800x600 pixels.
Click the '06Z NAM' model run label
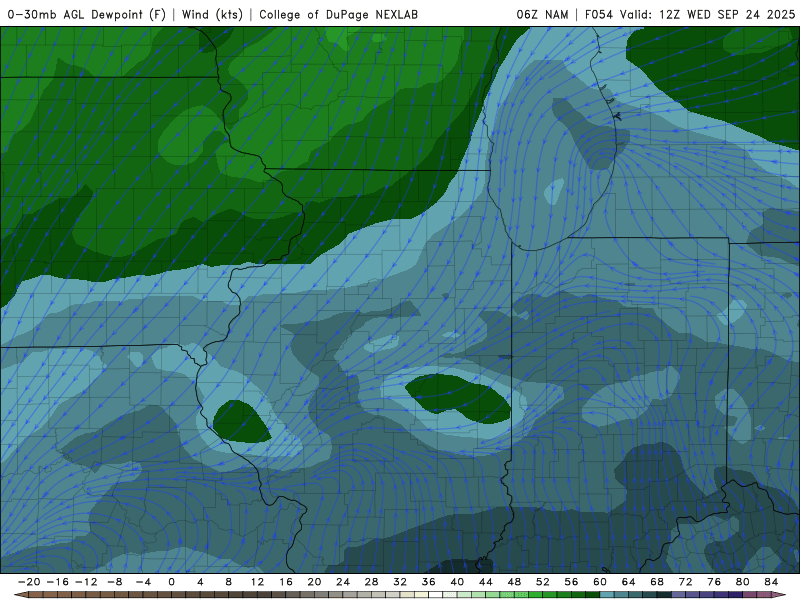pyautogui.click(x=542, y=14)
